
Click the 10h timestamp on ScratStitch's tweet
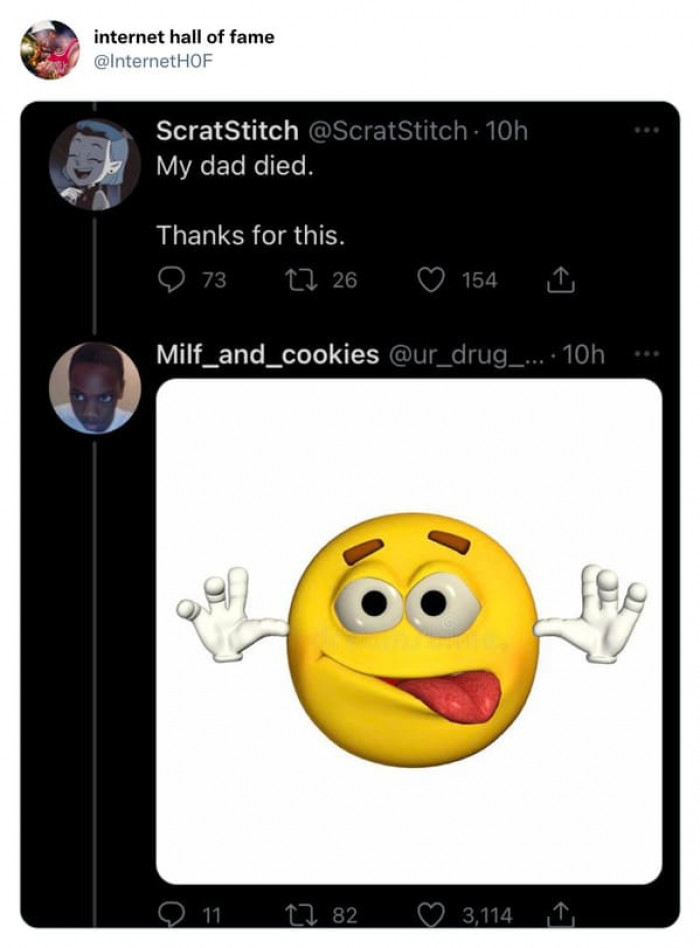click(x=506, y=130)
